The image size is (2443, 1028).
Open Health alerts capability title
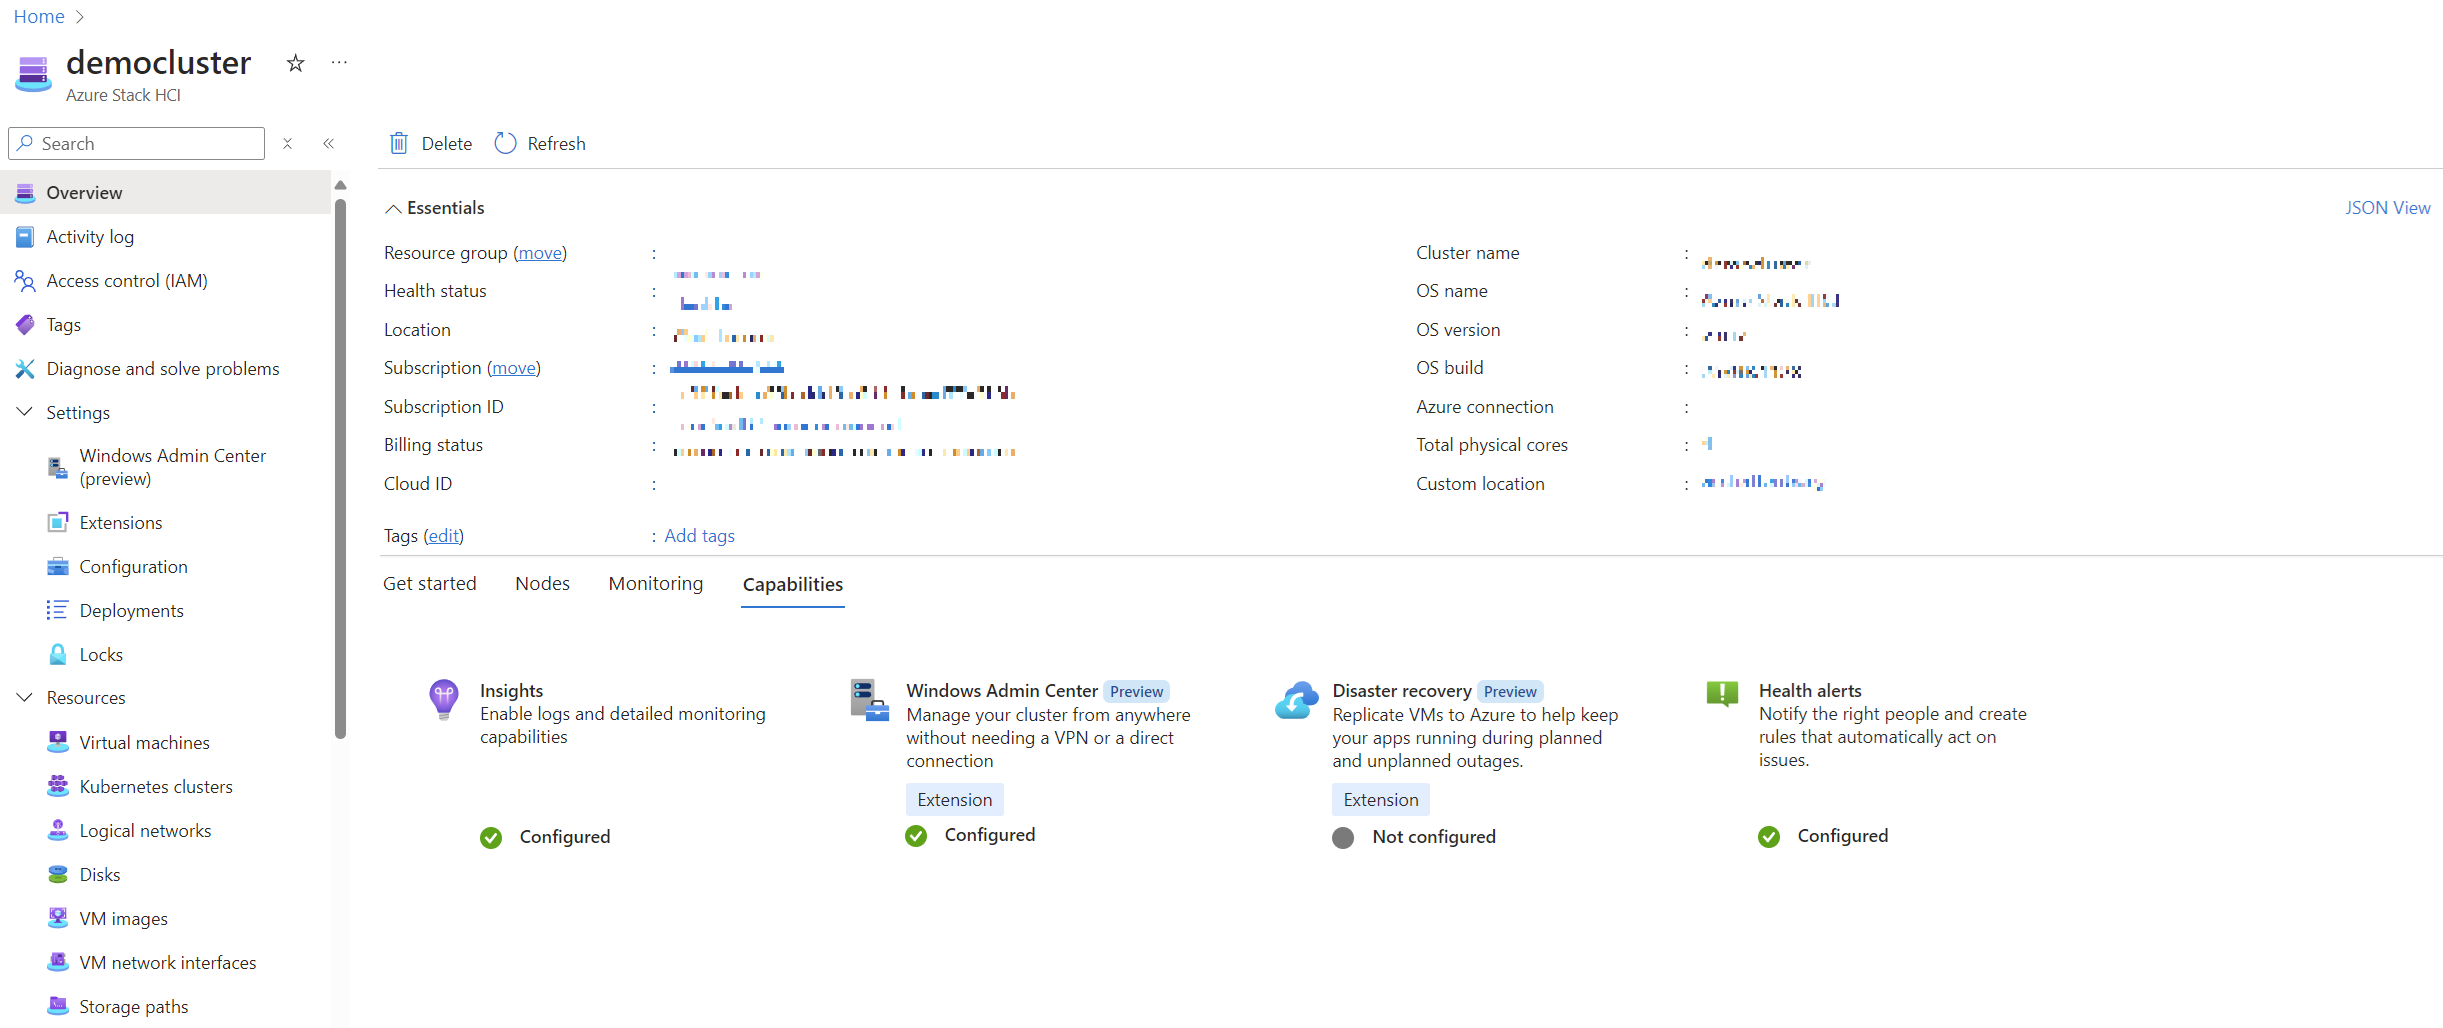pyautogui.click(x=1810, y=691)
